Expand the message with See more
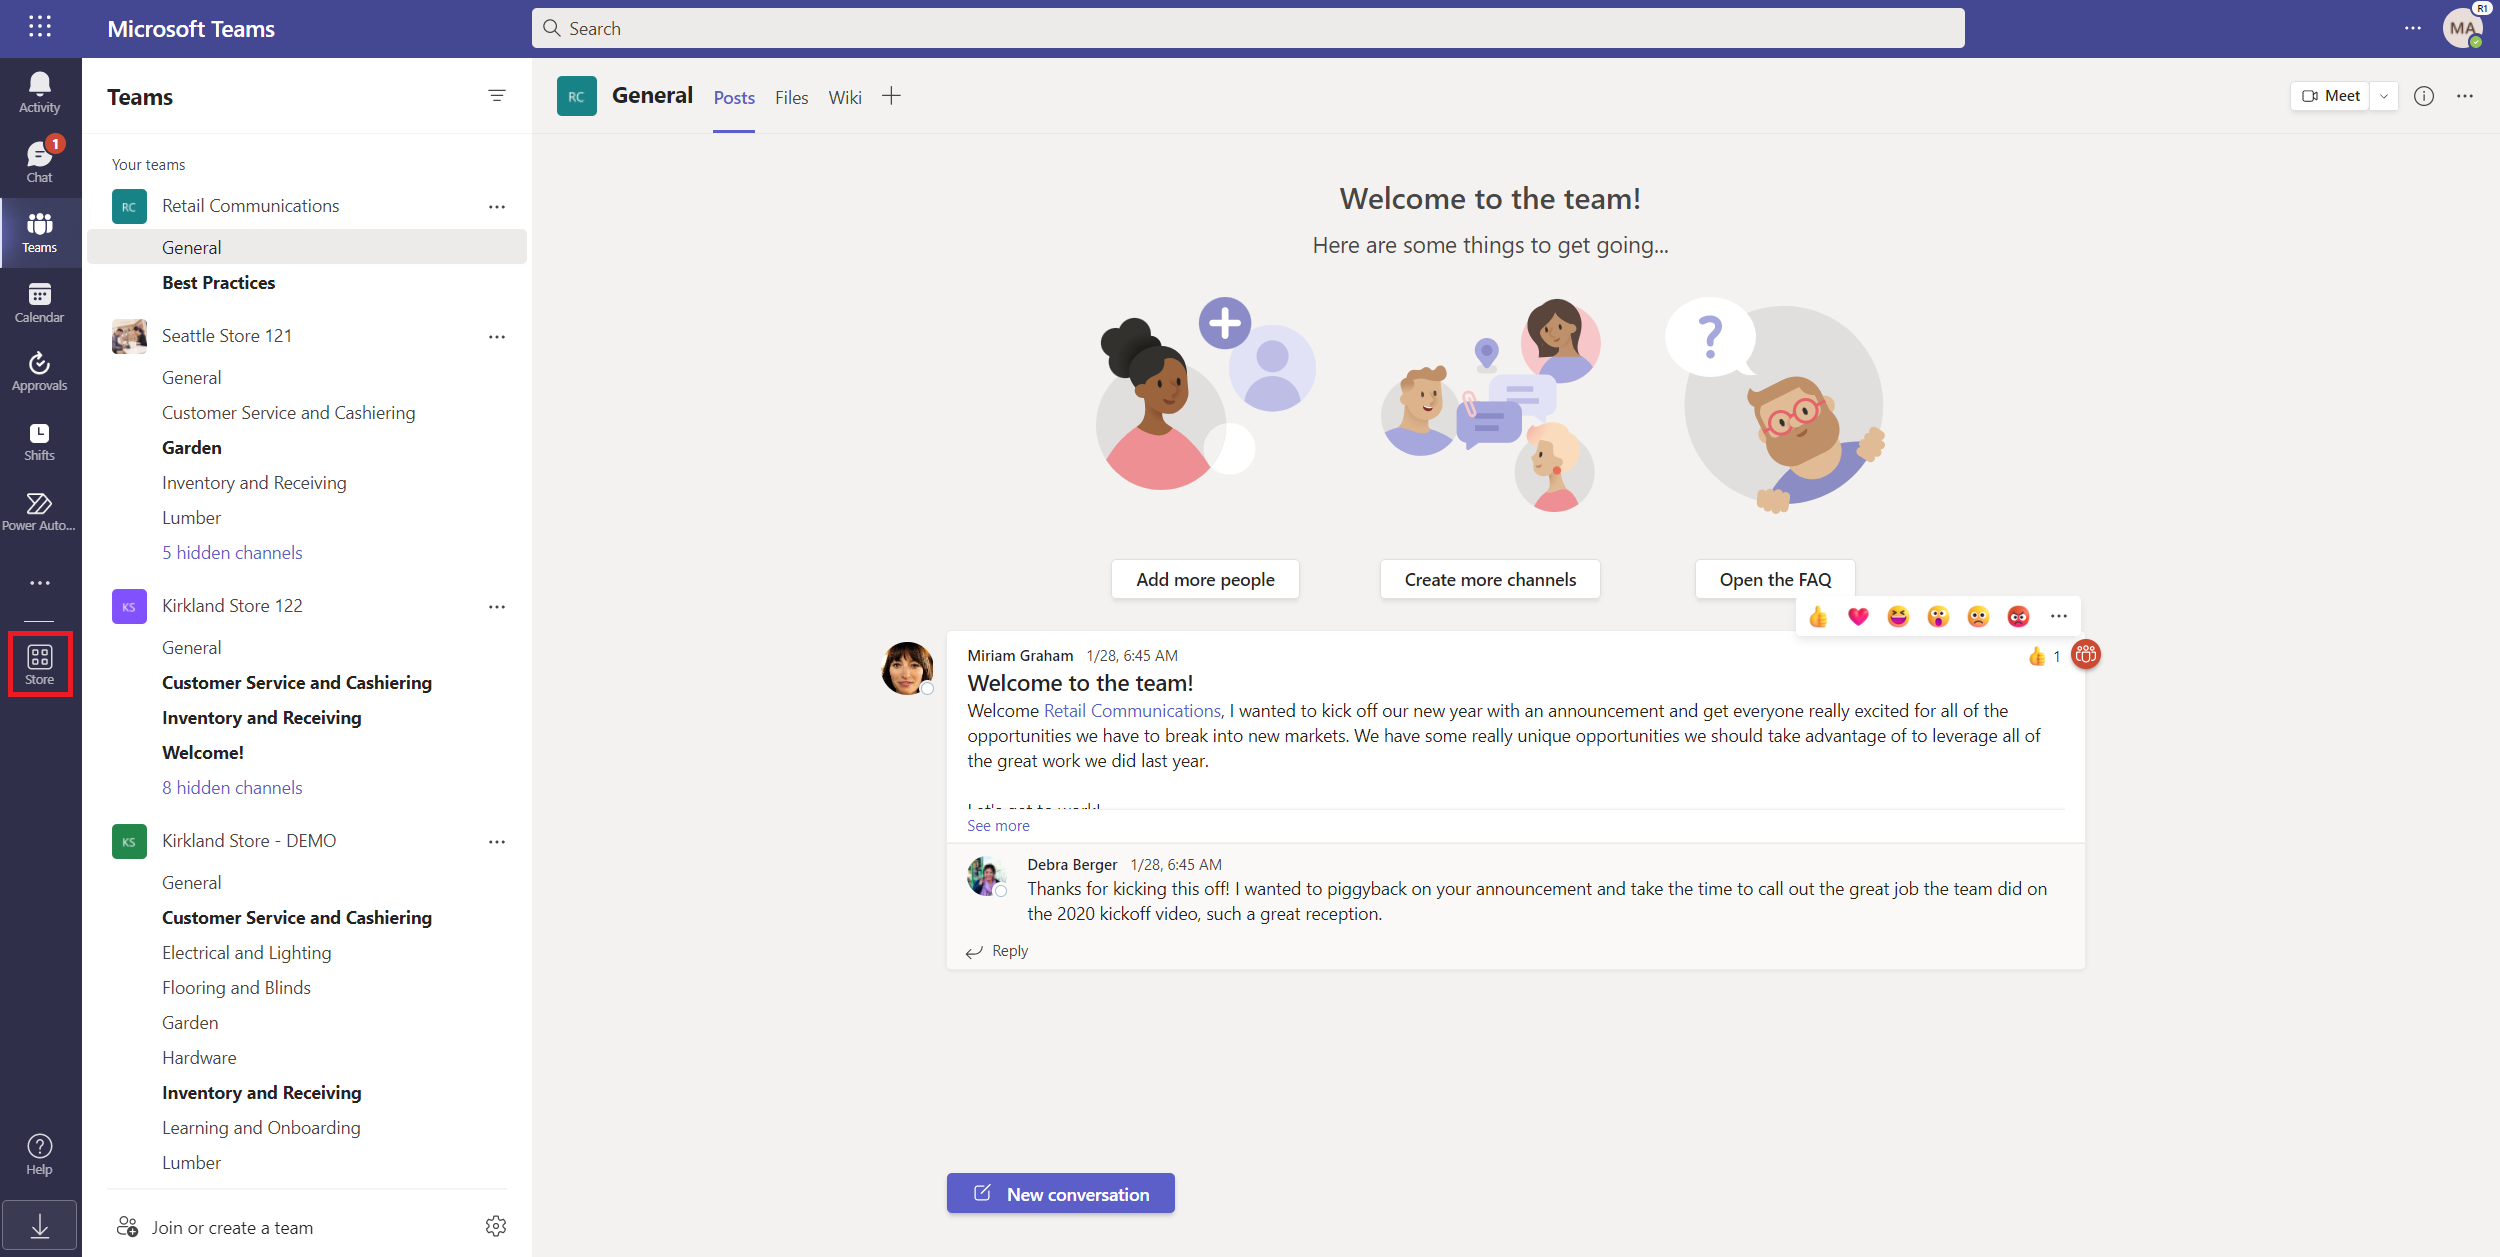The image size is (2500, 1257). point(998,826)
